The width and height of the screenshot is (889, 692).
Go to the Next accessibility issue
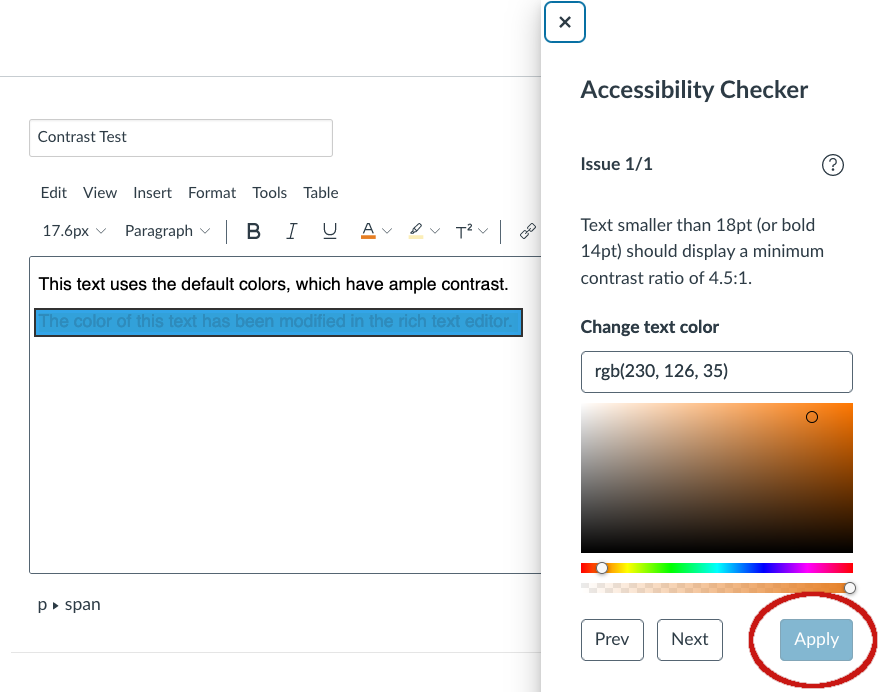[689, 639]
